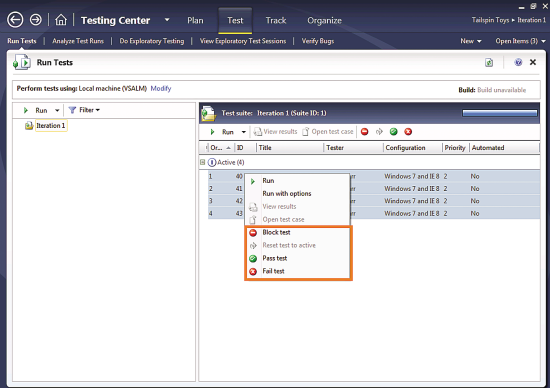Collapse the Active (4) group
Screen dimensions: 550x388
coord(202,162)
